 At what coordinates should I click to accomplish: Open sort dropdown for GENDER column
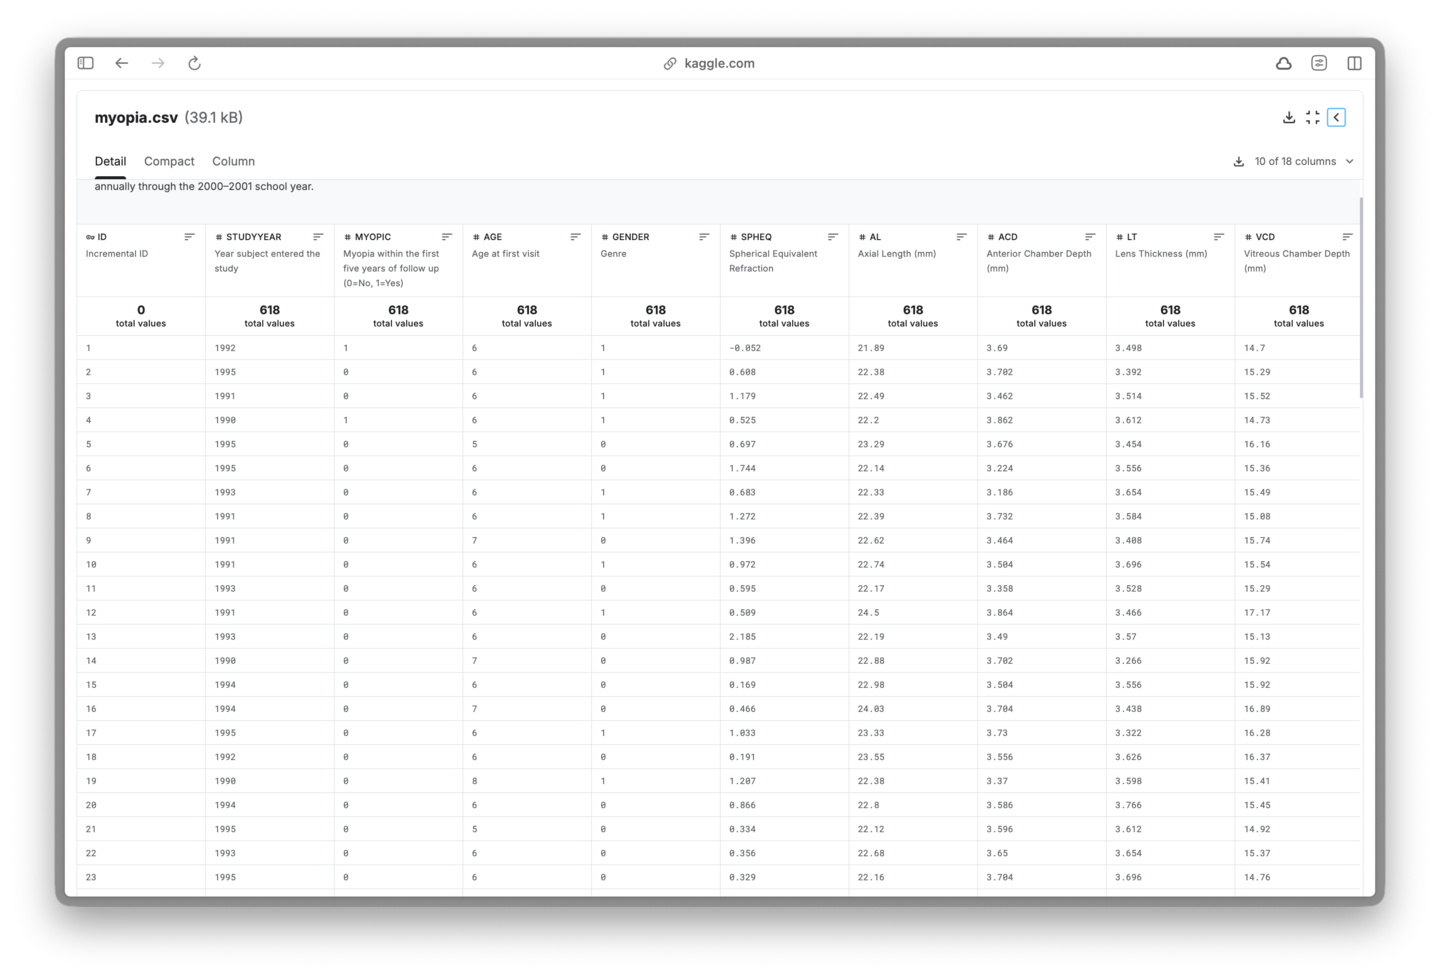point(704,237)
